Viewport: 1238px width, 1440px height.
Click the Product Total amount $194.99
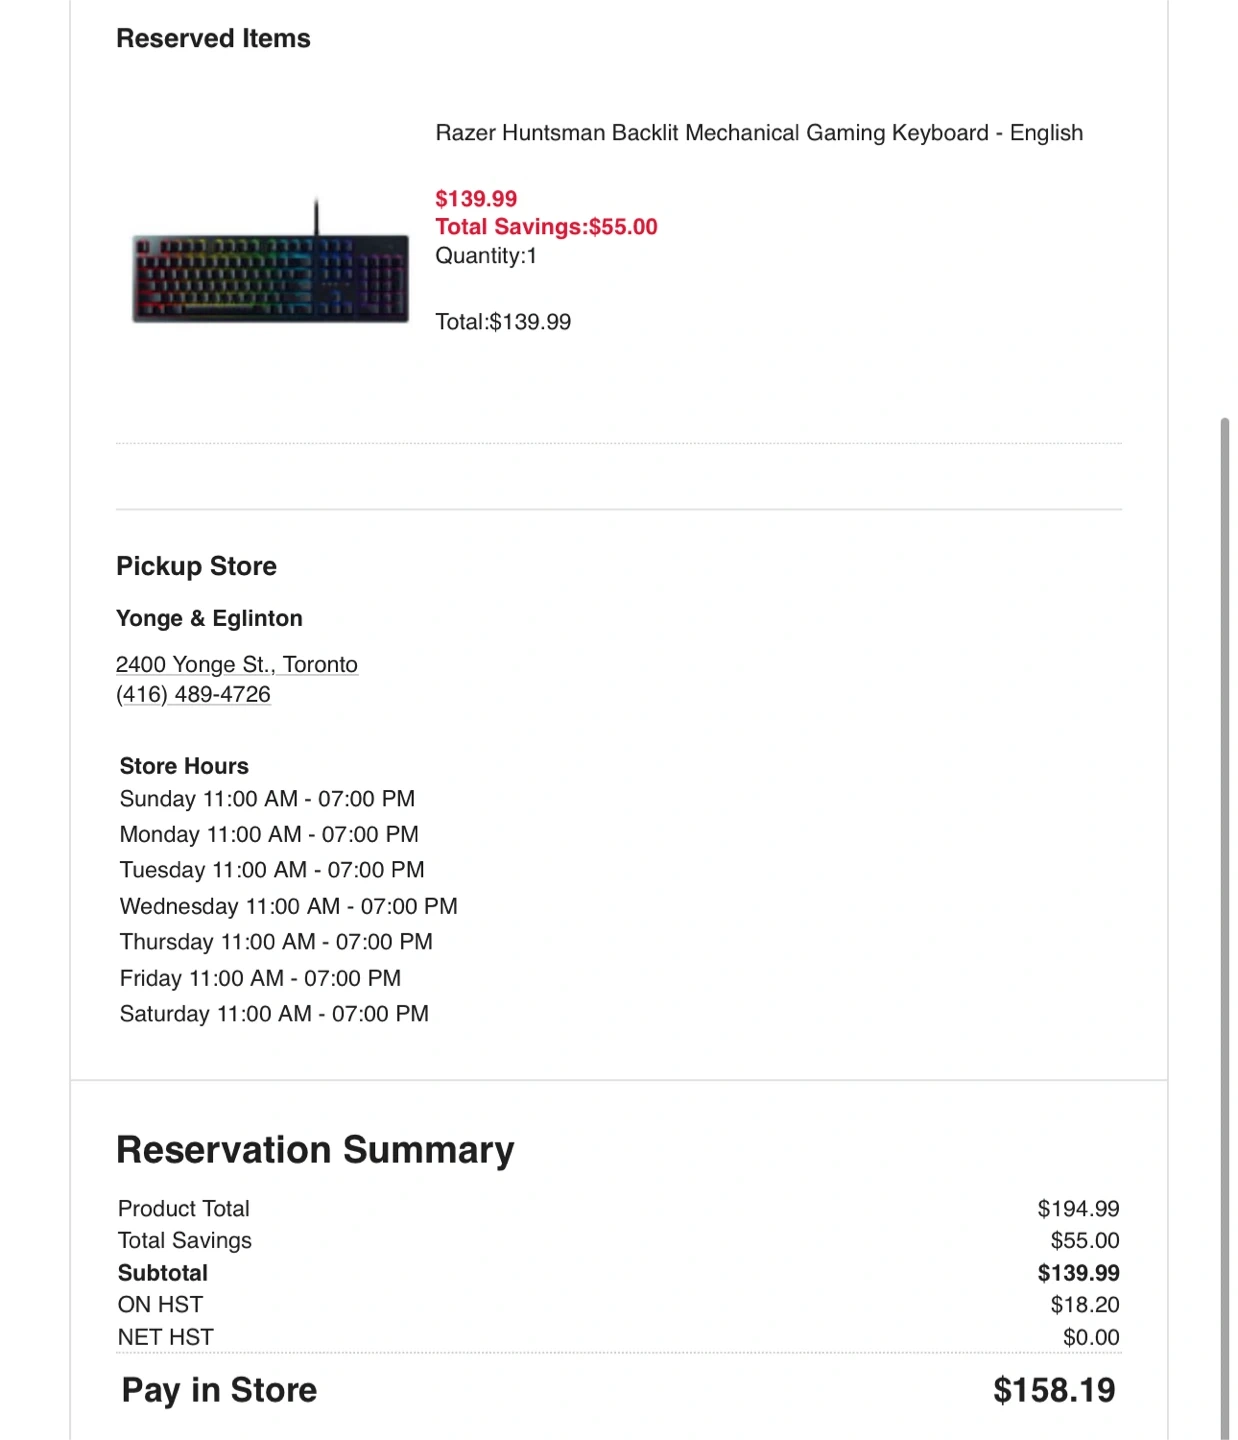tap(1078, 1209)
